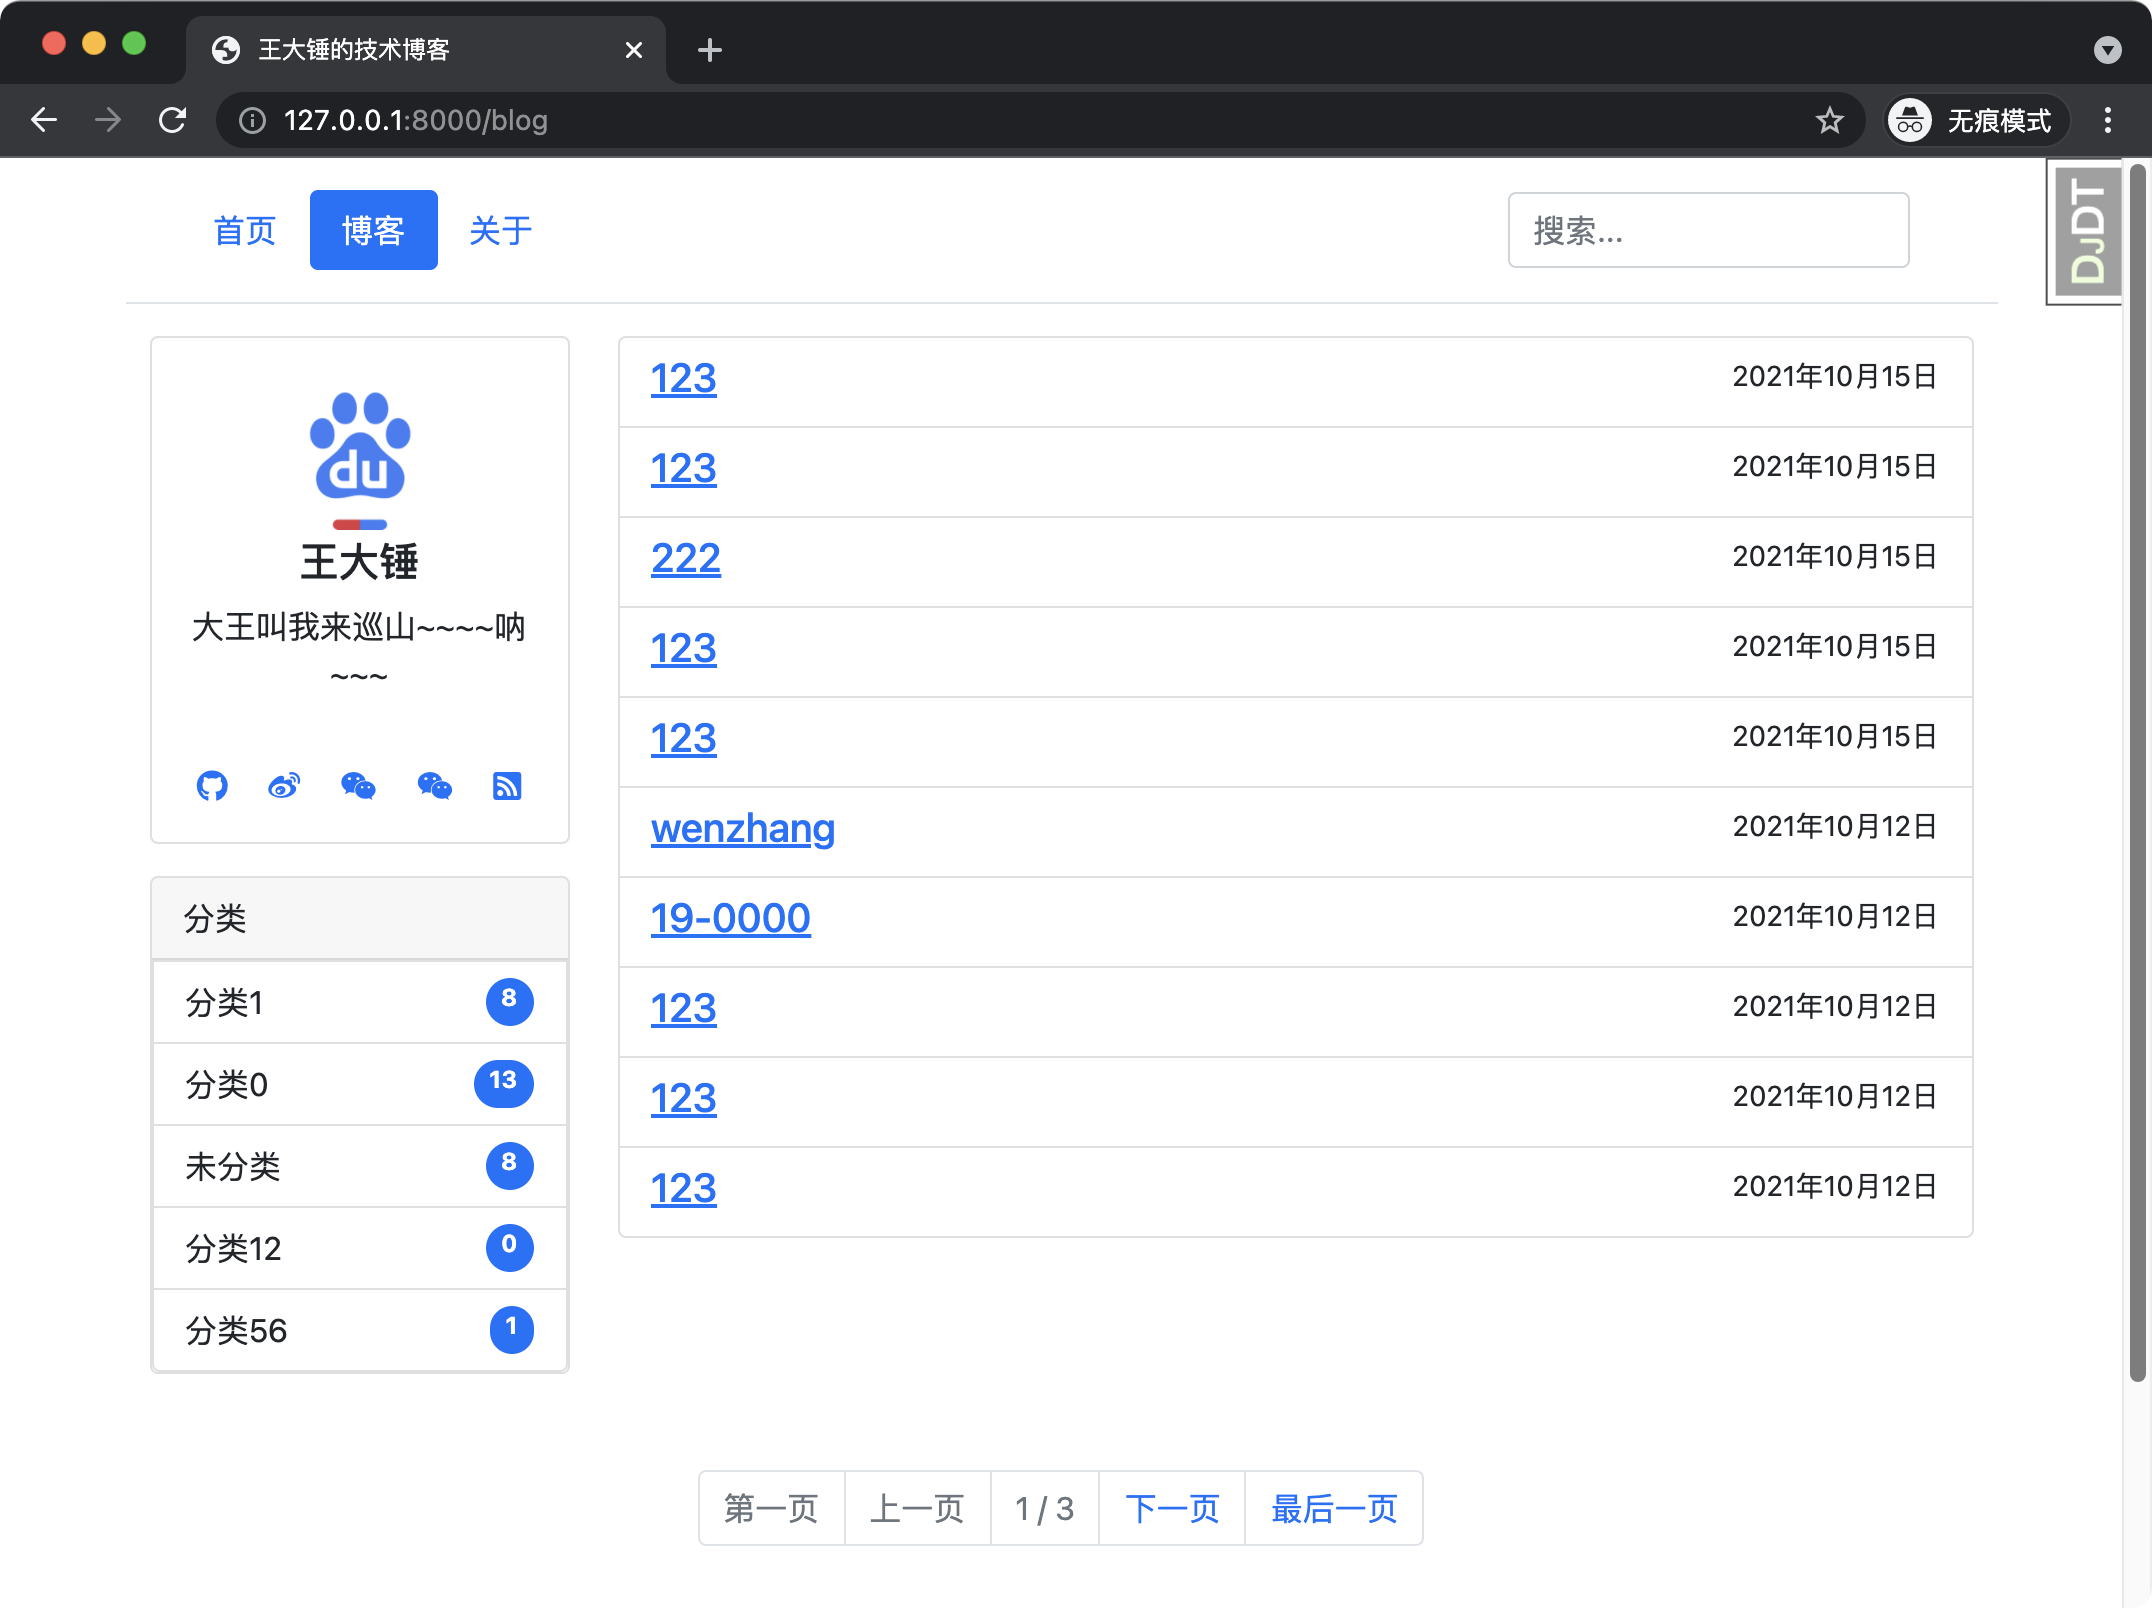The height and width of the screenshot is (1608, 2152).
Task: Click the 搜索 search input field
Action: click(x=1707, y=231)
